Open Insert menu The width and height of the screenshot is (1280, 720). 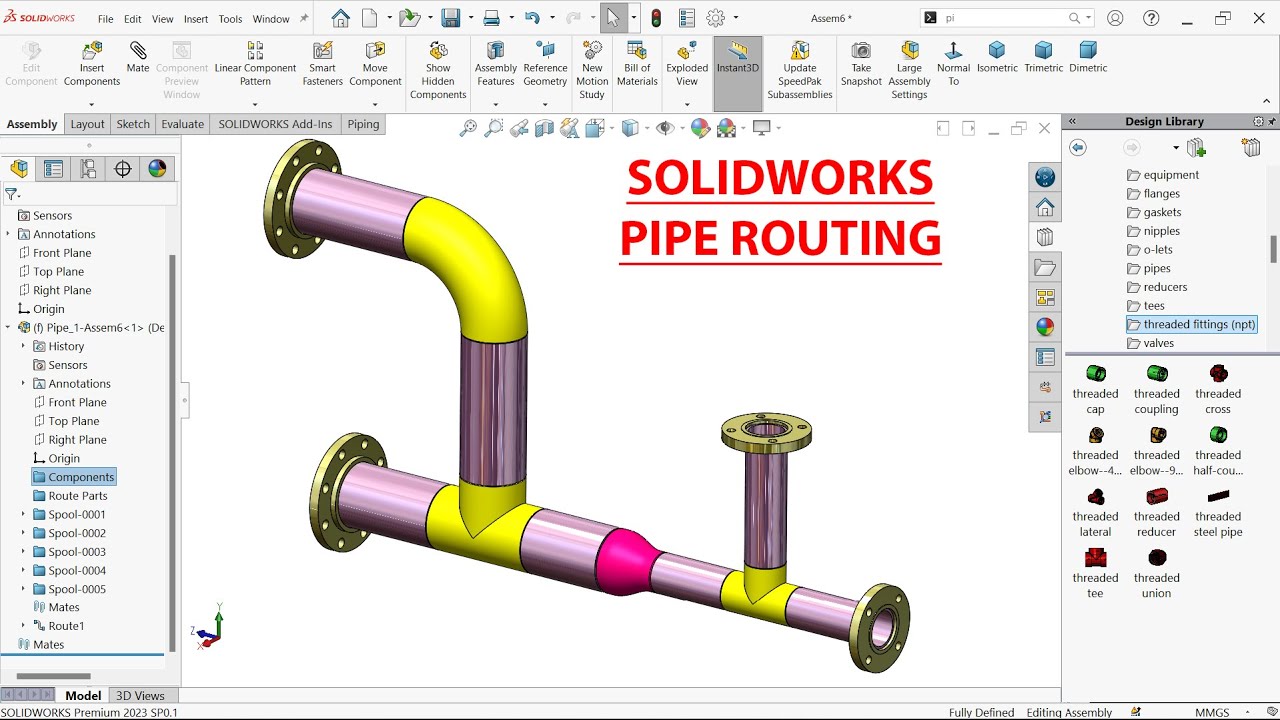click(196, 19)
